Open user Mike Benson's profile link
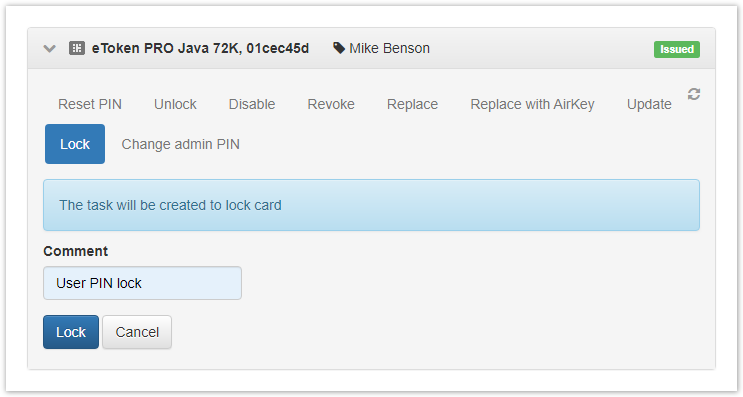 click(x=389, y=48)
